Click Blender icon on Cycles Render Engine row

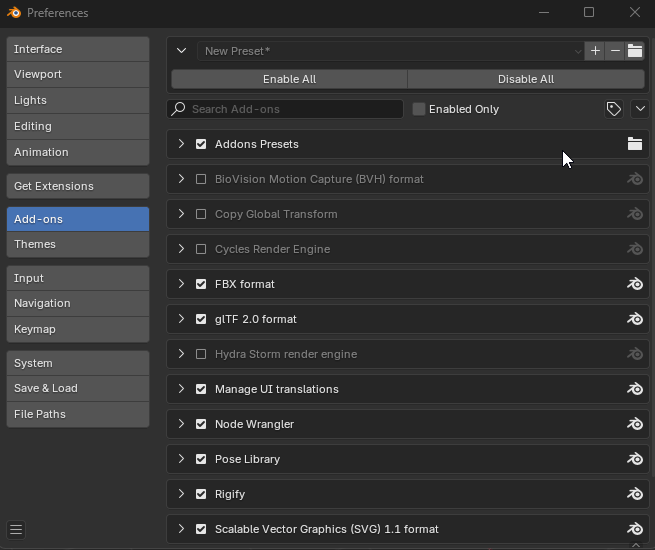[635, 249]
